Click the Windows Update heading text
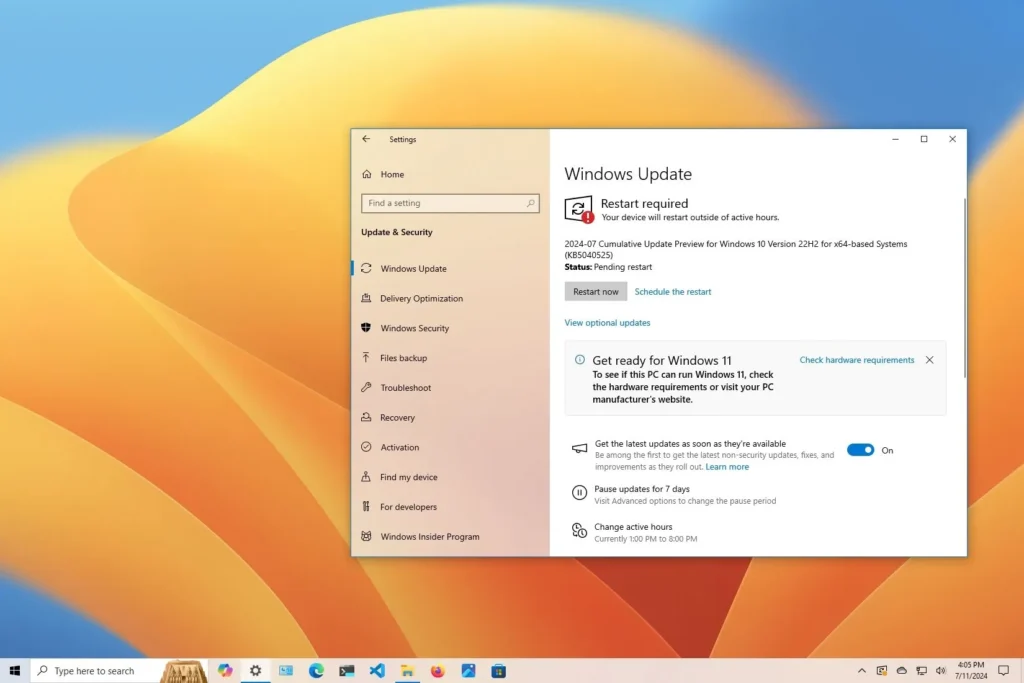Viewport: 1024px width, 683px height. pyautogui.click(x=628, y=174)
